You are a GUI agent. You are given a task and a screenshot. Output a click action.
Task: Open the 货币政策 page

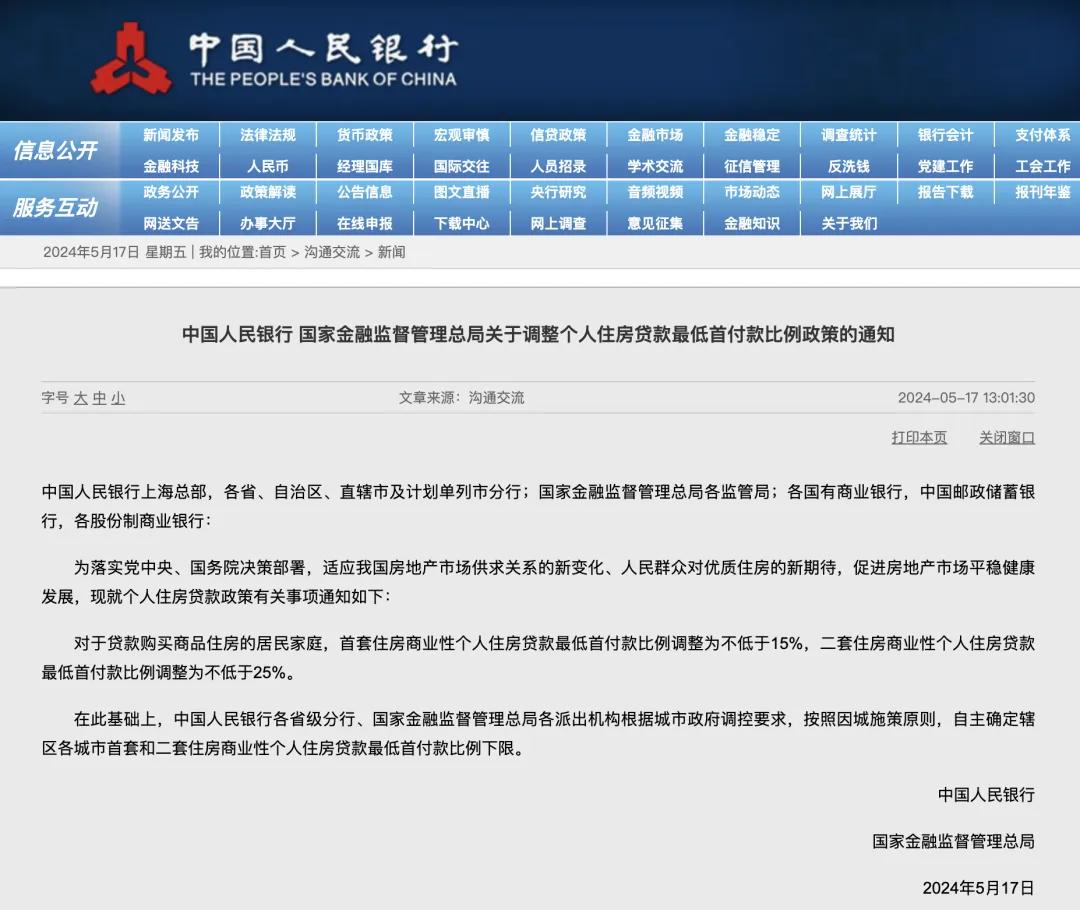coord(365,135)
